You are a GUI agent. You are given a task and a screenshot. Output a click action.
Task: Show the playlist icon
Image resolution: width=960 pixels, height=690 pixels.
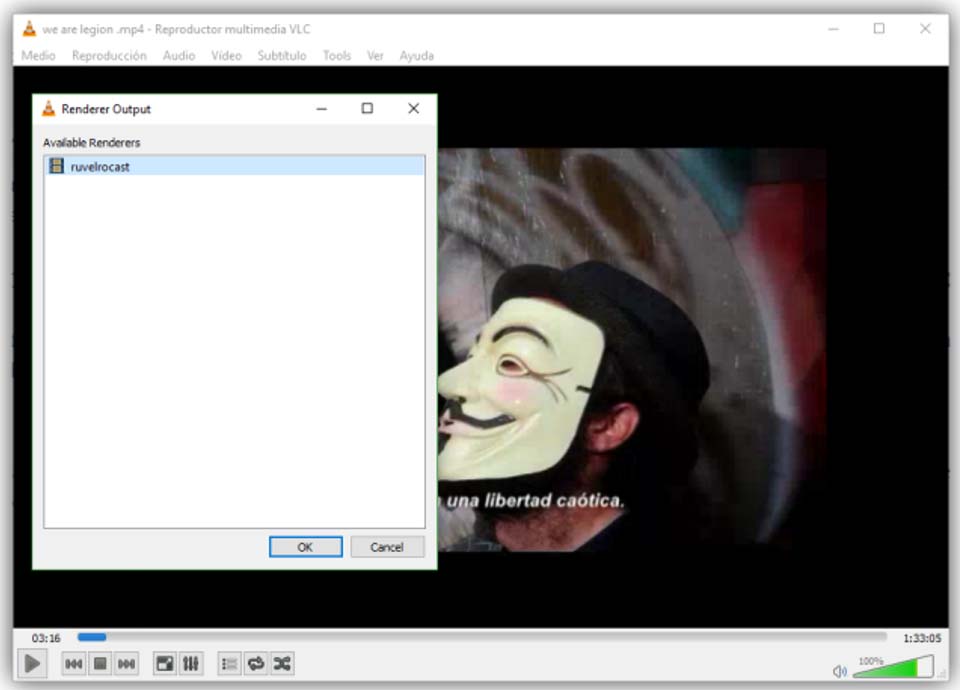(230, 664)
